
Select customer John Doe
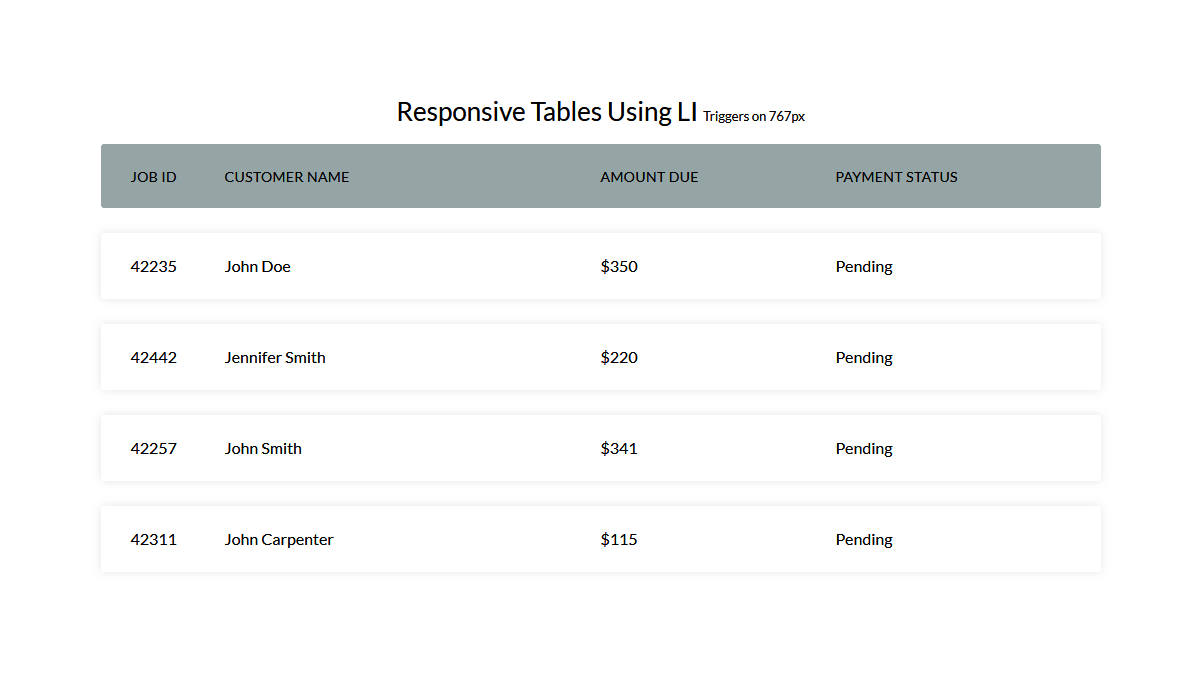tap(258, 267)
